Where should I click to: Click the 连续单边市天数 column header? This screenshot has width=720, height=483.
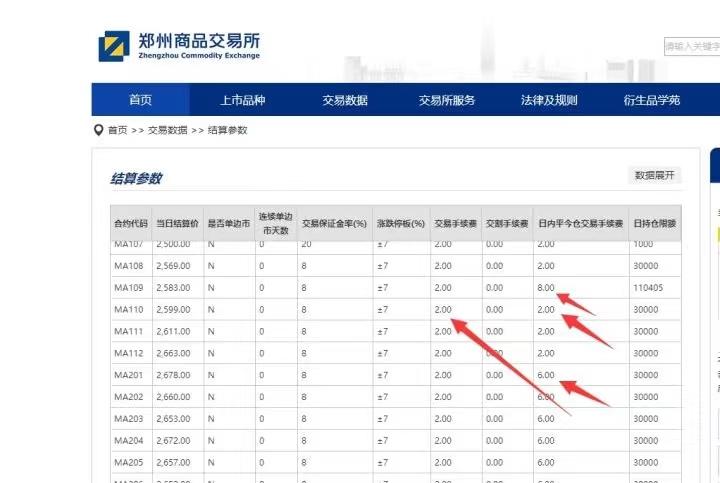coord(276,224)
